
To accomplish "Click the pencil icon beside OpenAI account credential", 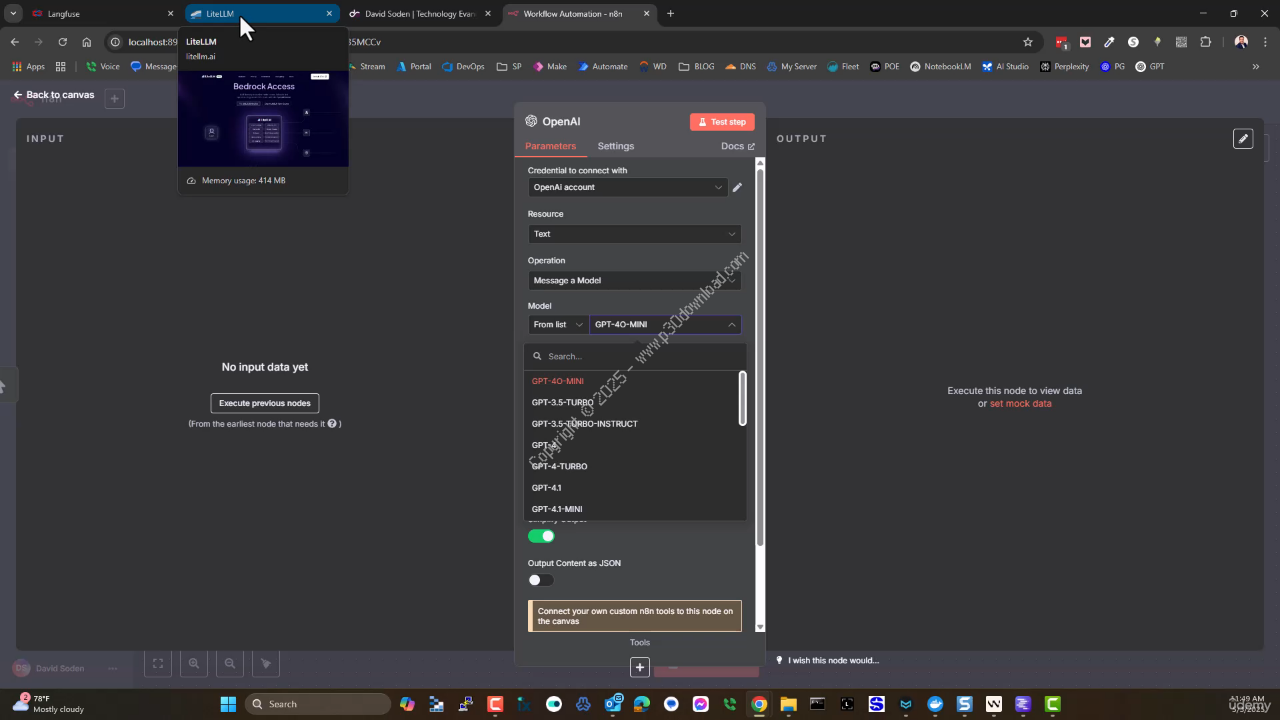I will coord(737,187).
